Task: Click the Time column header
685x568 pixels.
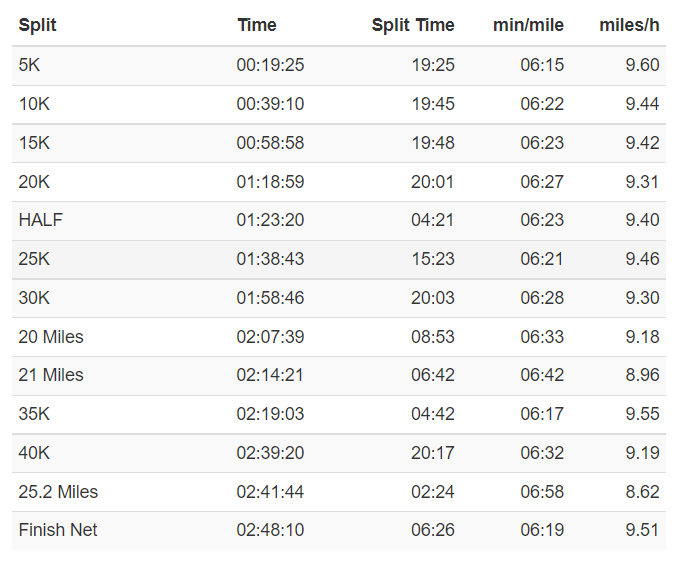Action: pos(257,25)
